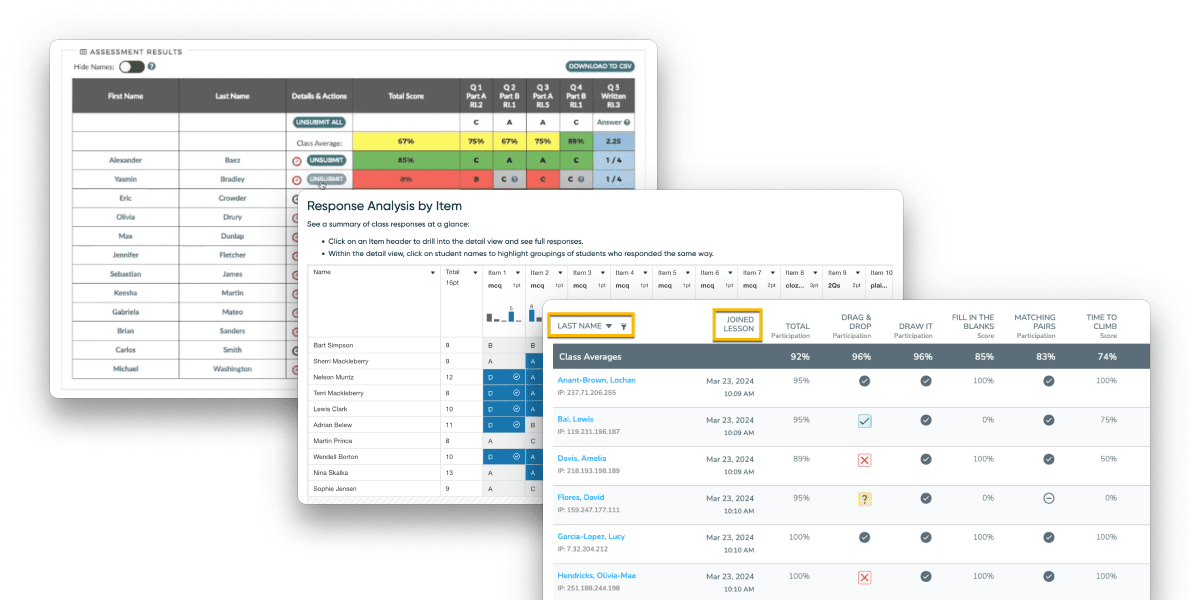Click David Flores's yellow question mark box

[864, 498]
